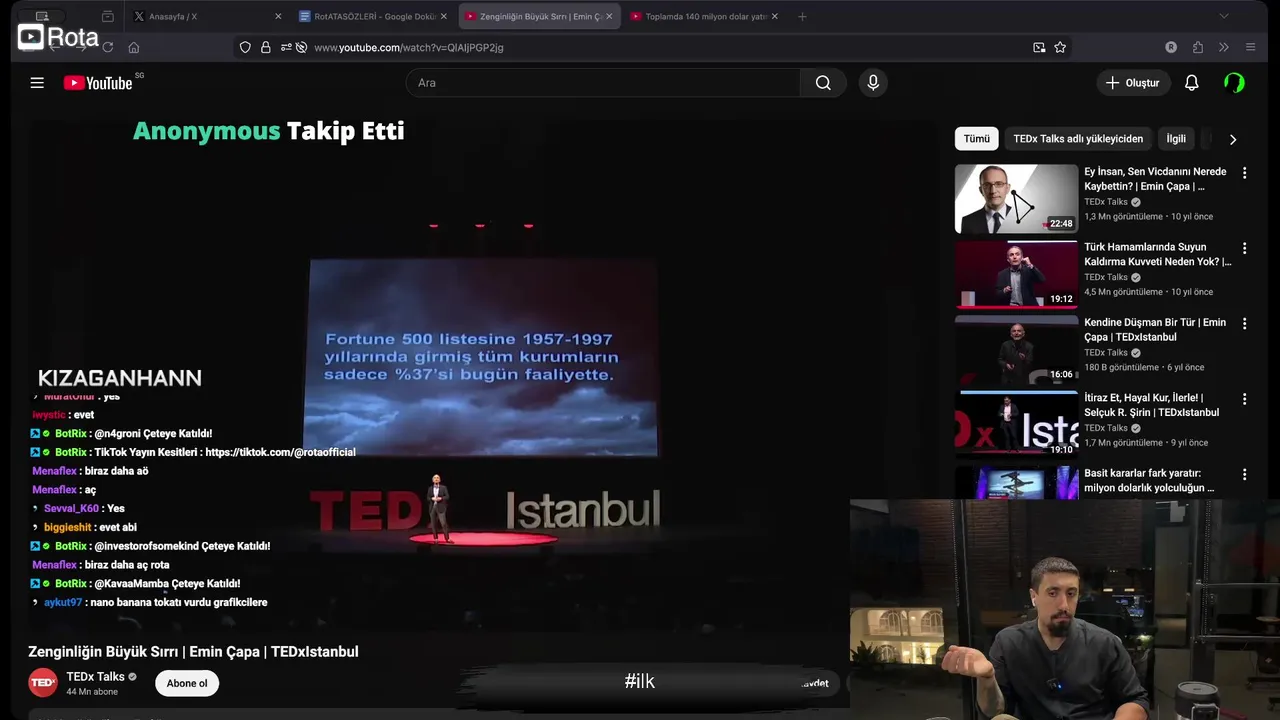The image size is (1280, 720).
Task: Reload the page with browser refresh icon
Action: pyautogui.click(x=107, y=47)
